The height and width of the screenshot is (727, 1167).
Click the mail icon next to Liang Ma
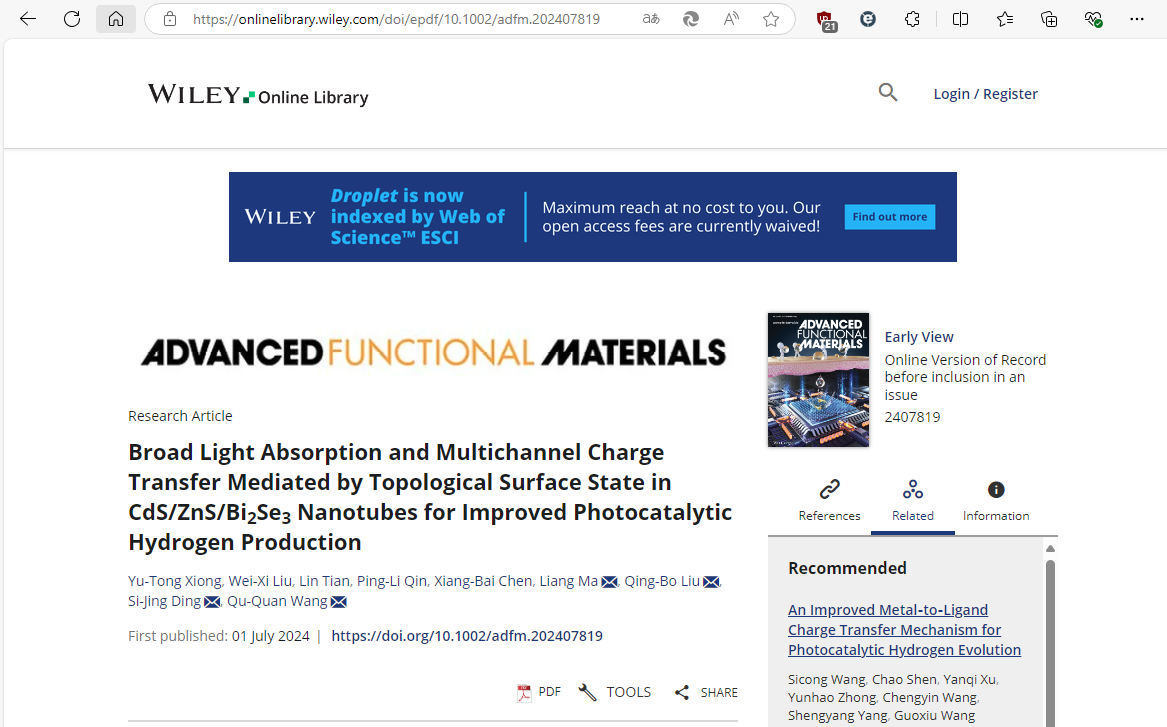click(x=609, y=582)
